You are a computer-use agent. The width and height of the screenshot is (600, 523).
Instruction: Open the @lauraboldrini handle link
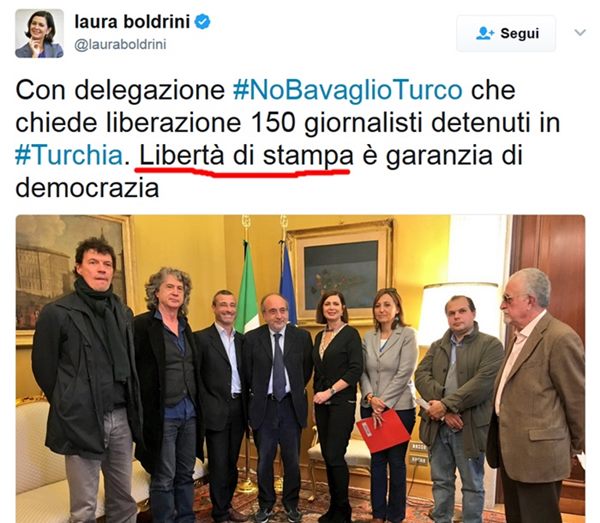(x=120, y=44)
